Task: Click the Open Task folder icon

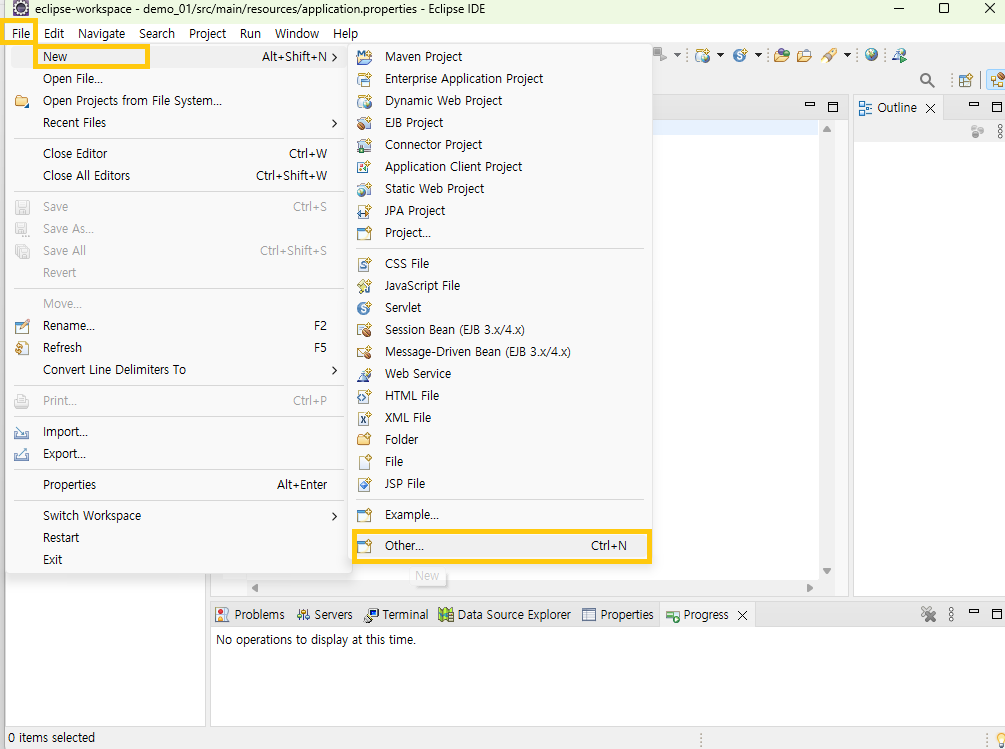Action: point(804,56)
